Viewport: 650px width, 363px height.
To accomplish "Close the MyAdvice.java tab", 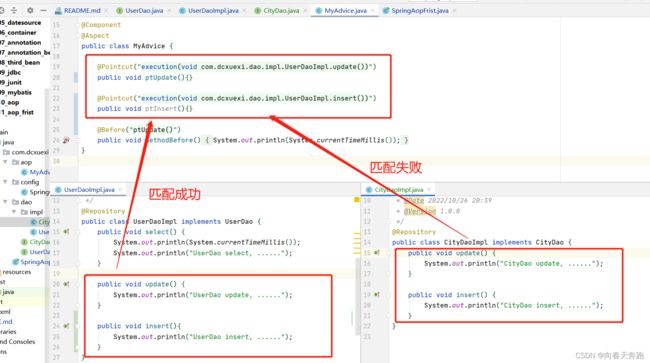I will click(373, 10).
